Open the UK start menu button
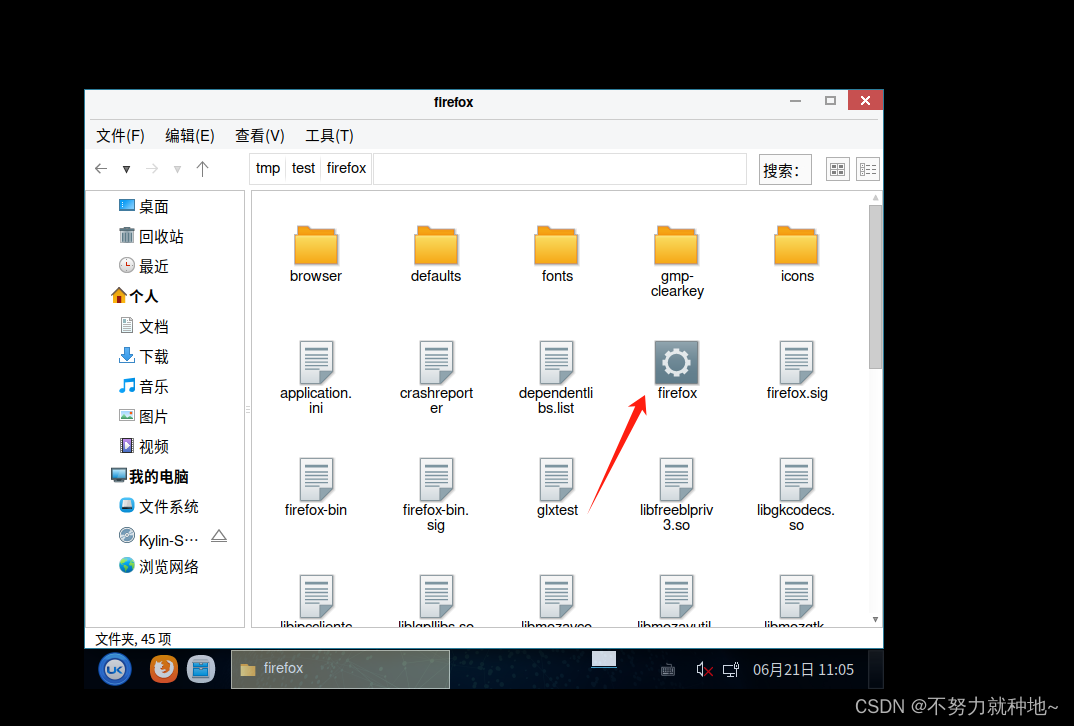The image size is (1074, 726). pyautogui.click(x=115, y=669)
